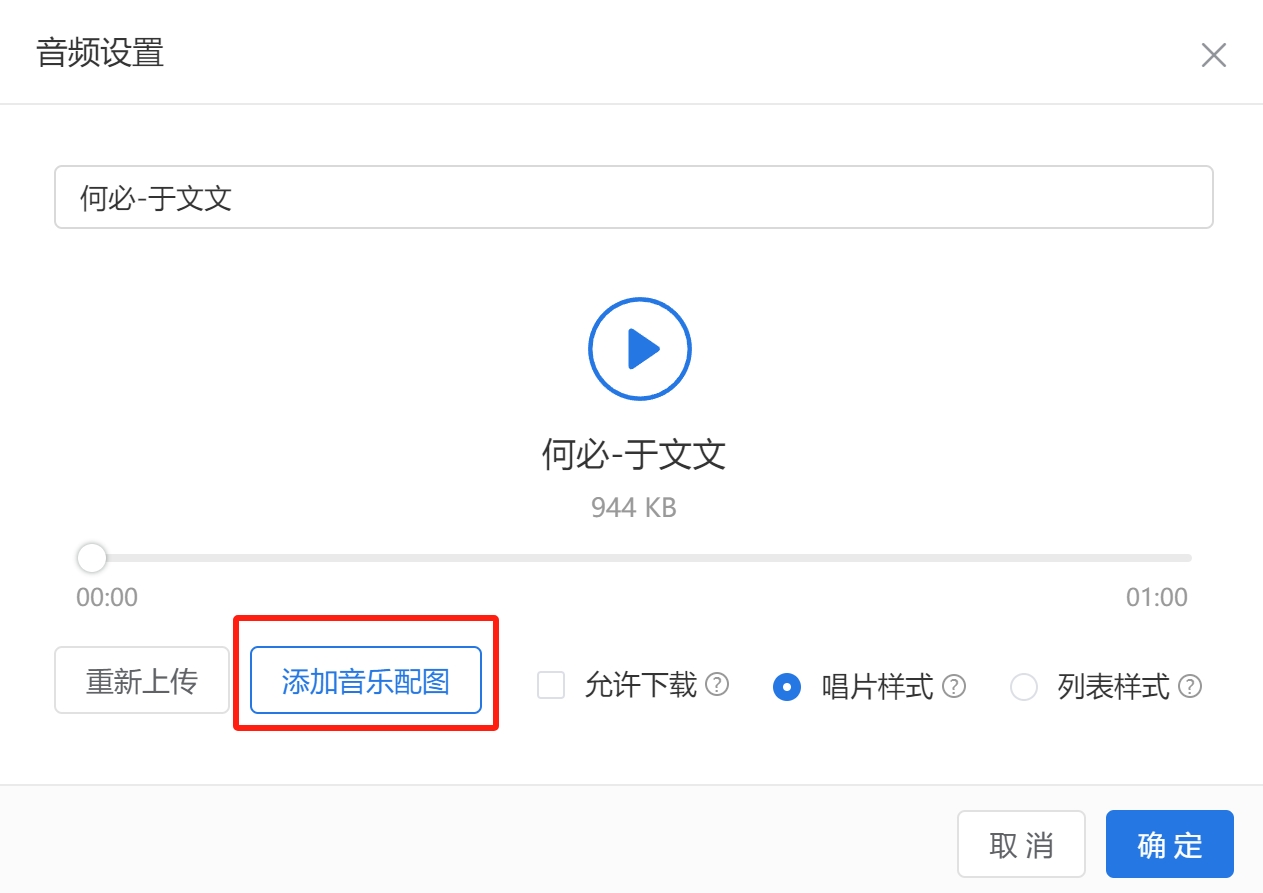Focus the audio title input field
The width and height of the screenshot is (1263, 893).
pyautogui.click(x=633, y=197)
